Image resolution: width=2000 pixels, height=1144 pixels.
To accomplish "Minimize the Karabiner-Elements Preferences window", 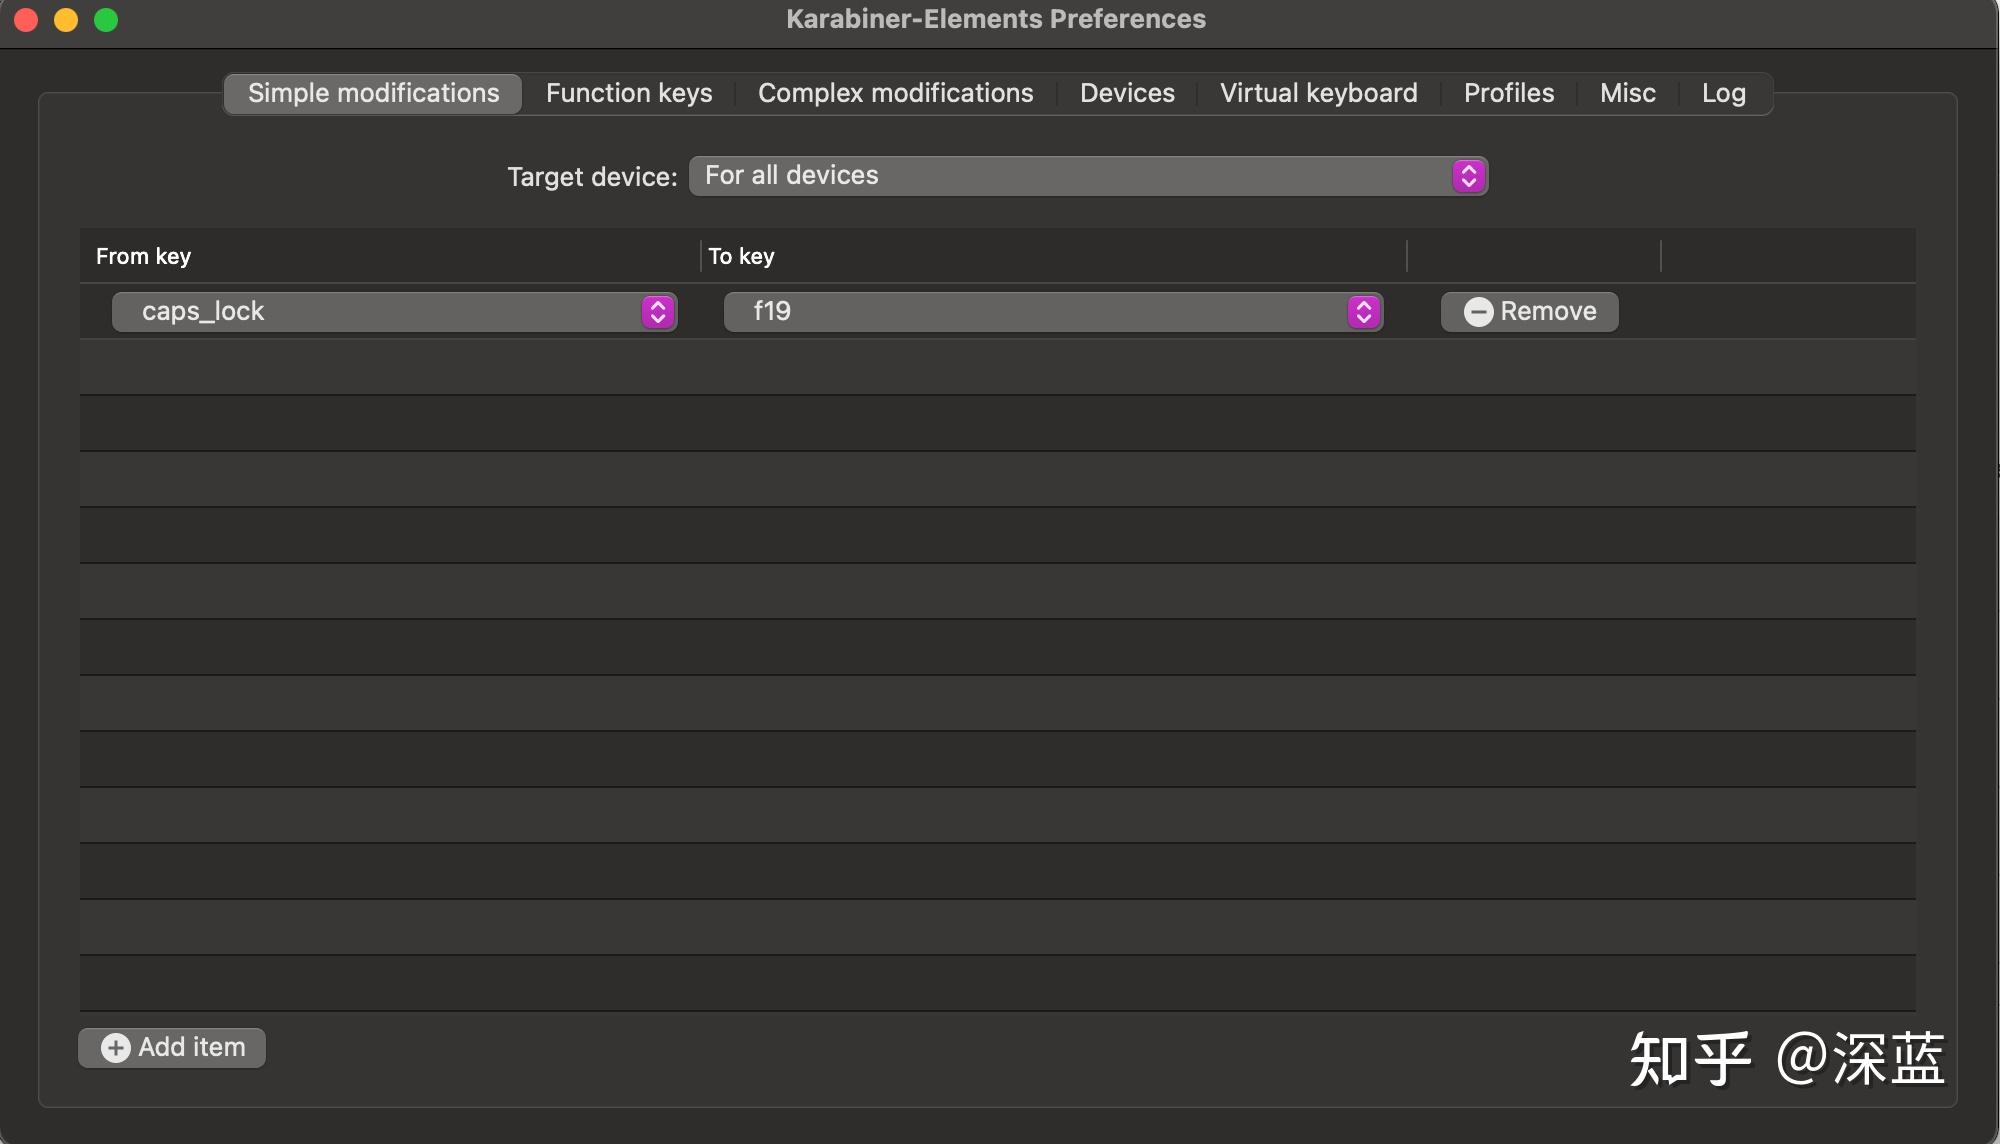I will (66, 20).
